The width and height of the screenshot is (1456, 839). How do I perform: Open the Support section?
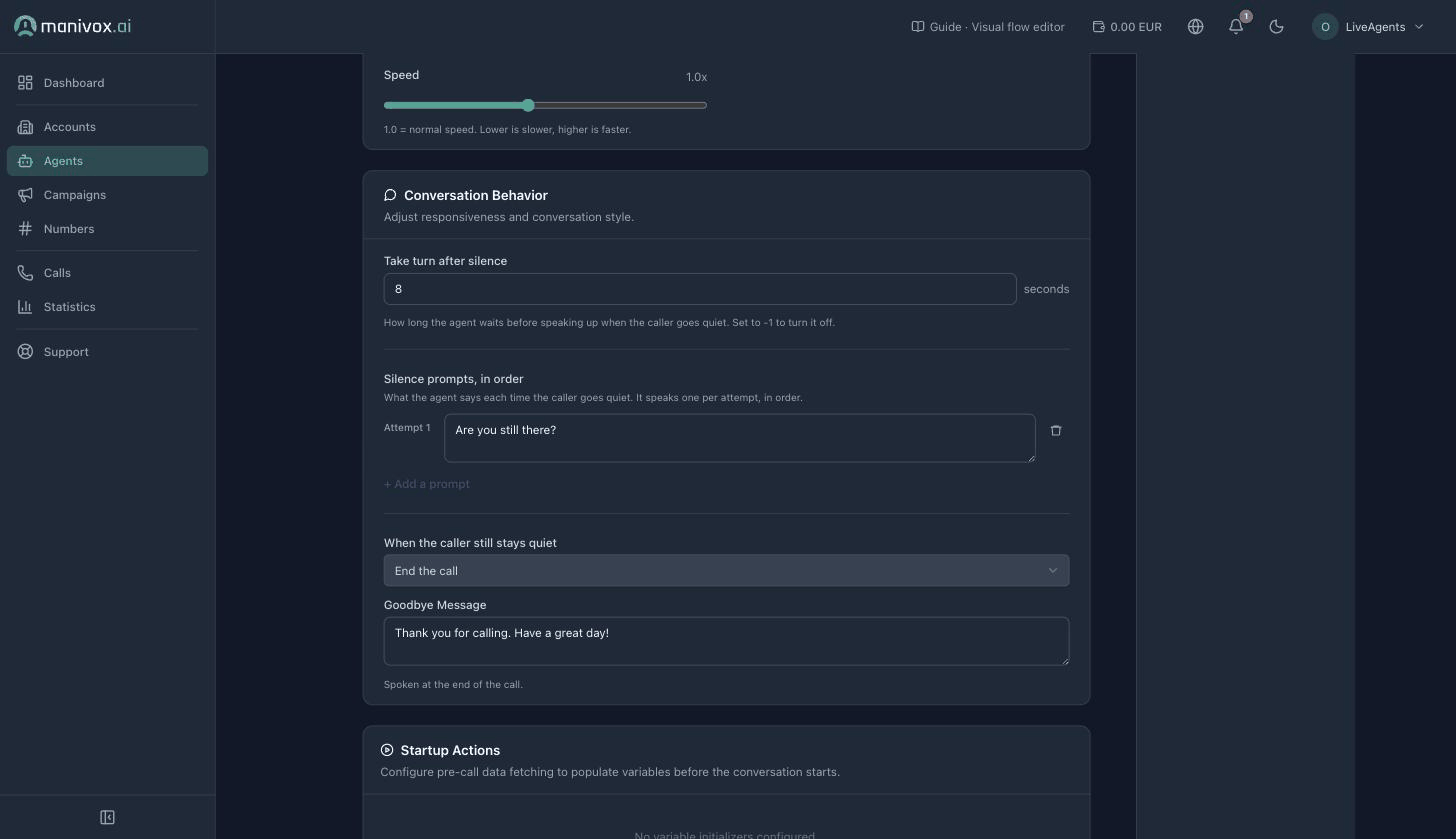point(107,352)
